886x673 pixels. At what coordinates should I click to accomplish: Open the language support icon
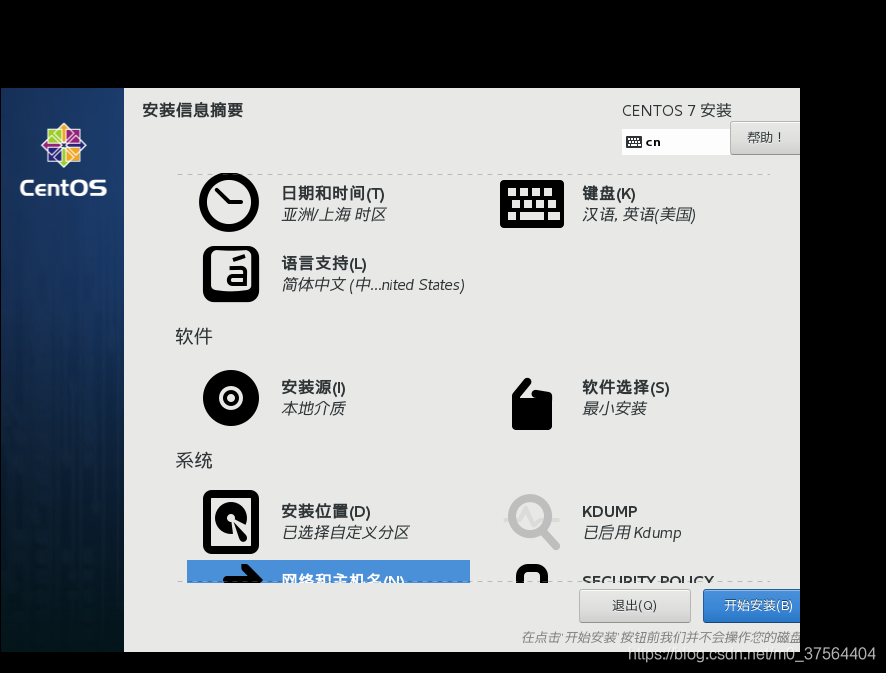(x=231, y=274)
